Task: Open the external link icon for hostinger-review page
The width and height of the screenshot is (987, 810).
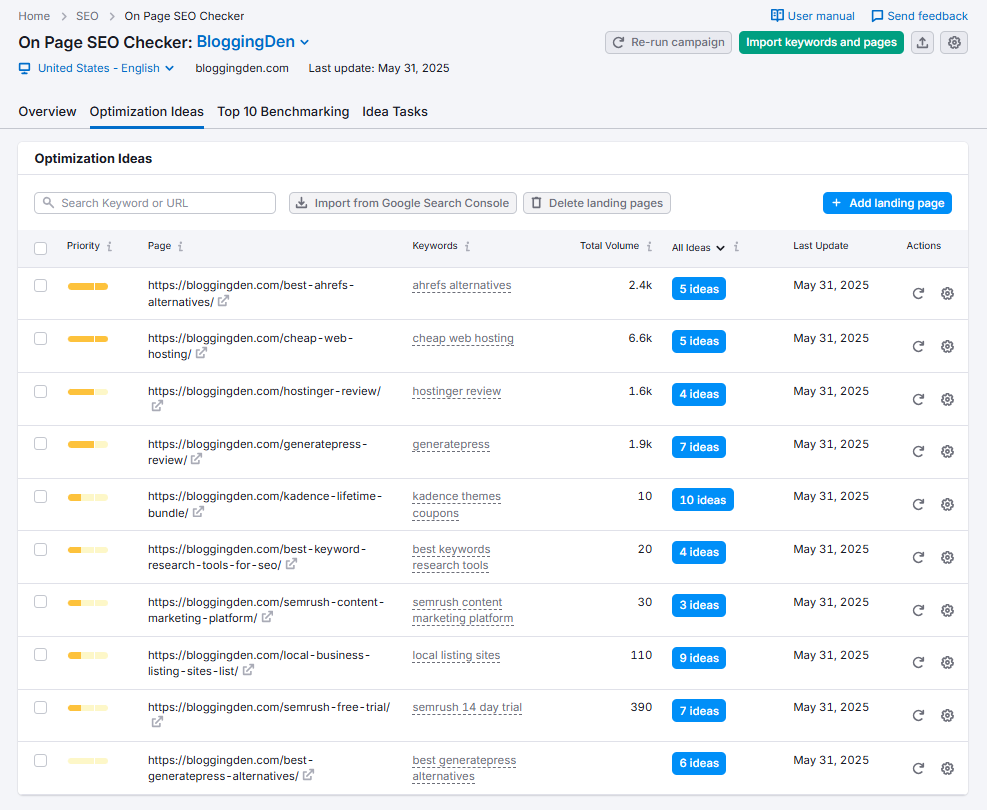Action: click(x=157, y=405)
